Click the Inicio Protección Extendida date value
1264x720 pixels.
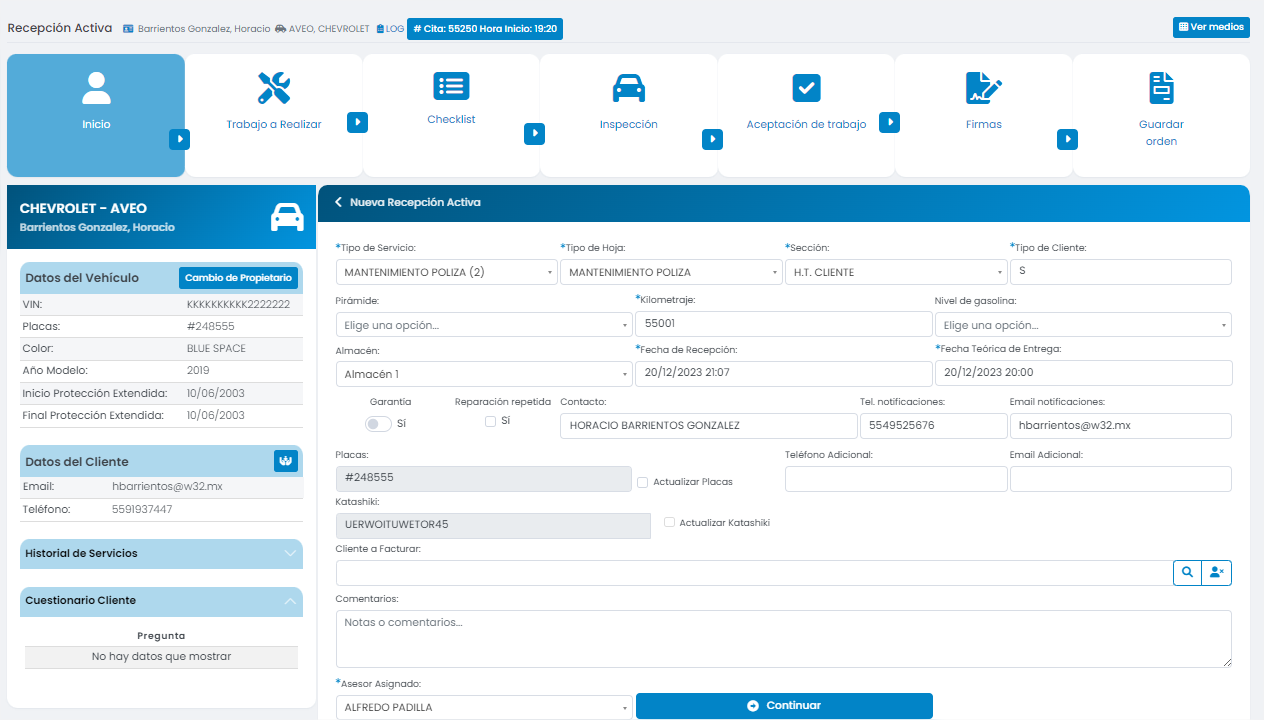[x=215, y=393]
